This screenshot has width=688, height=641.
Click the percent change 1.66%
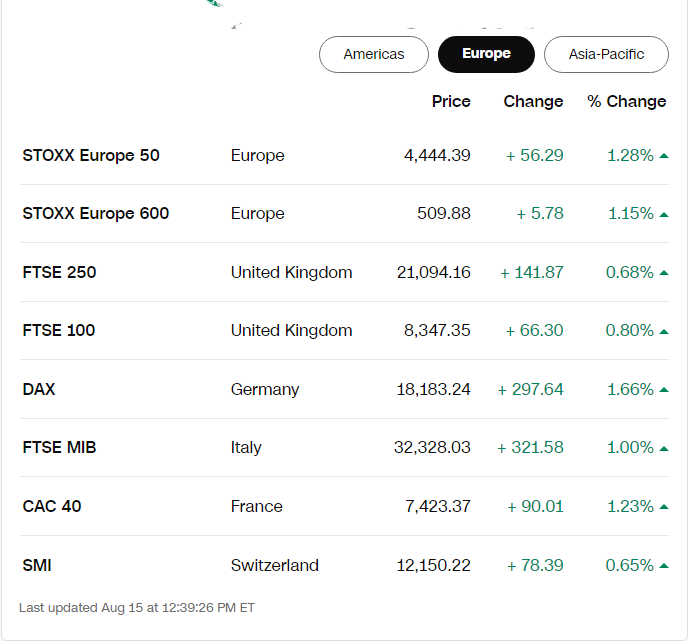click(x=631, y=389)
